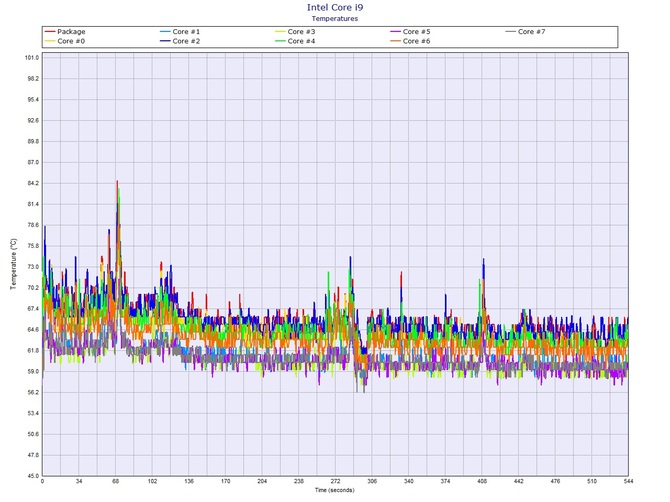
Task: Click the 408 x-axis tick label
Action: pos(482,481)
